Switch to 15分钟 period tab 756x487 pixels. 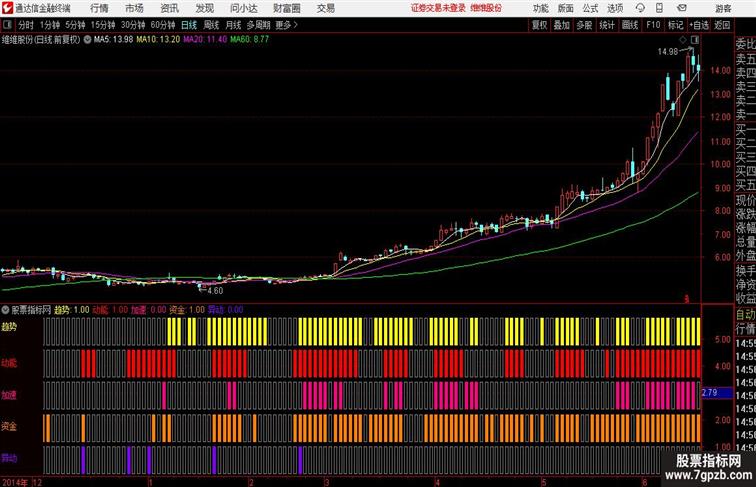103,25
